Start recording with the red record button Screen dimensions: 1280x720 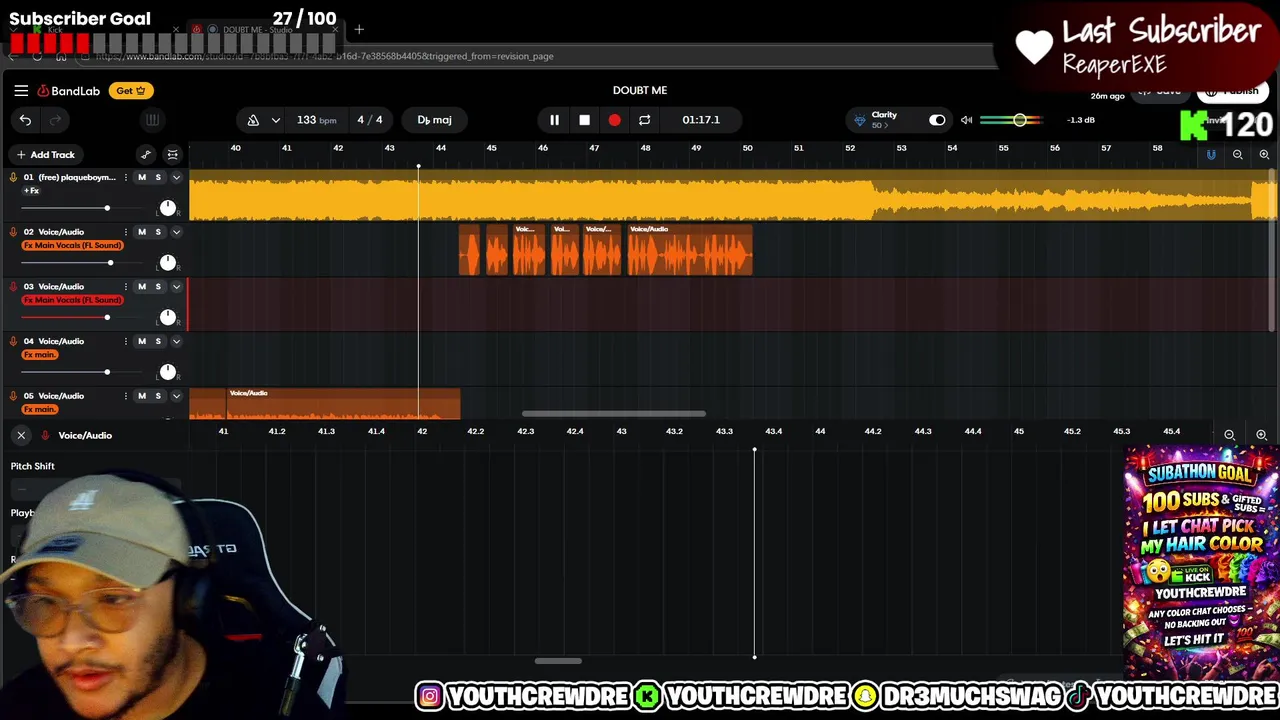(614, 120)
